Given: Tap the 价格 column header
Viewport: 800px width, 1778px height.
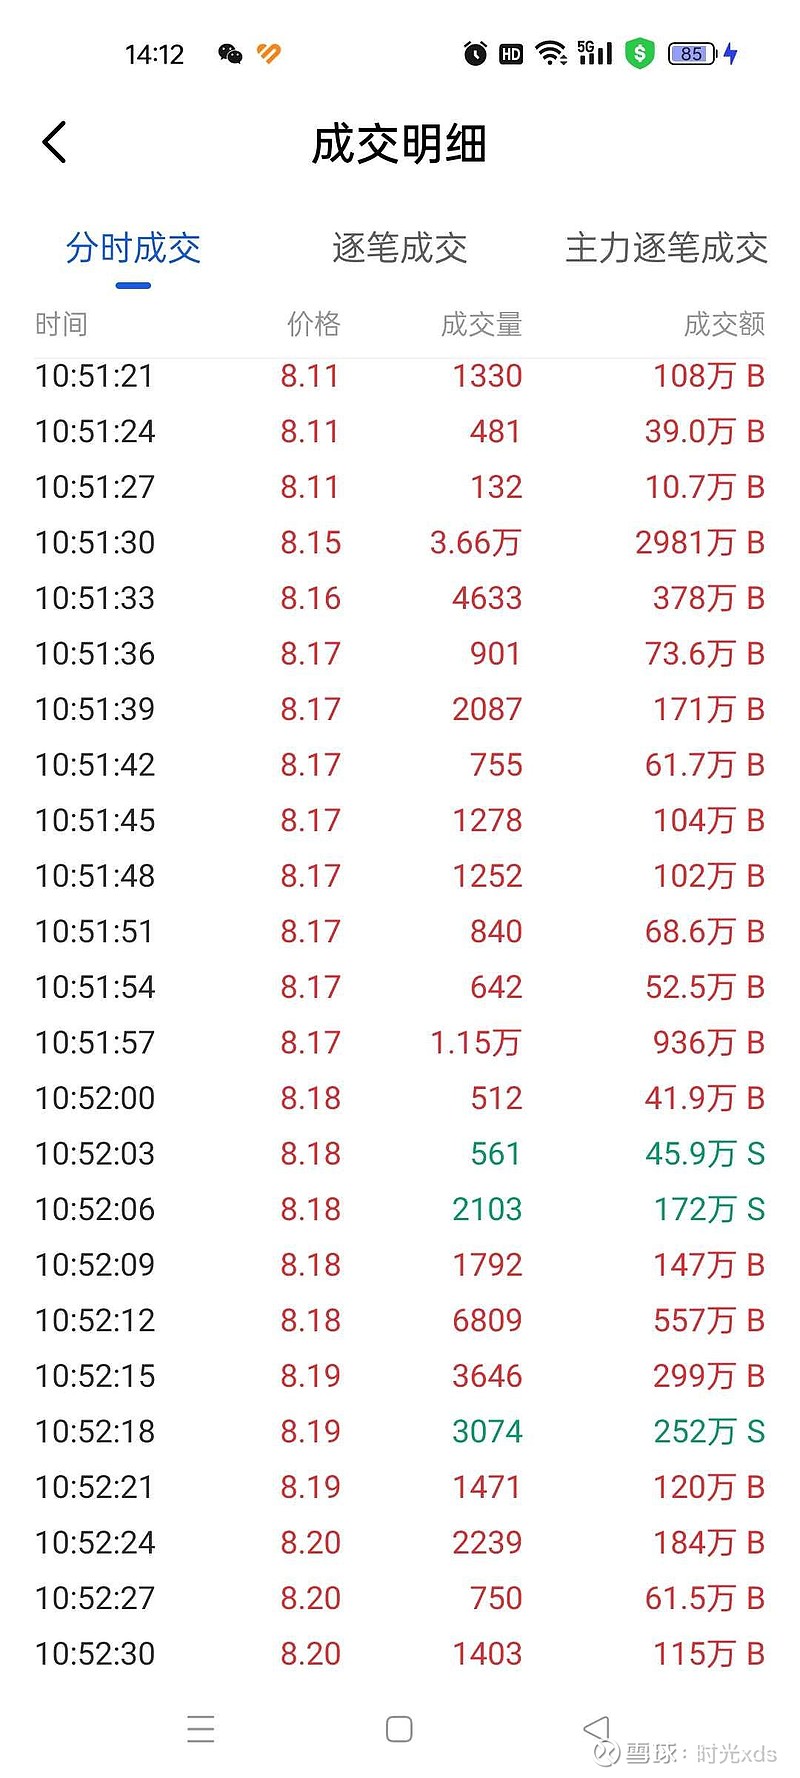Looking at the screenshot, I should (313, 324).
